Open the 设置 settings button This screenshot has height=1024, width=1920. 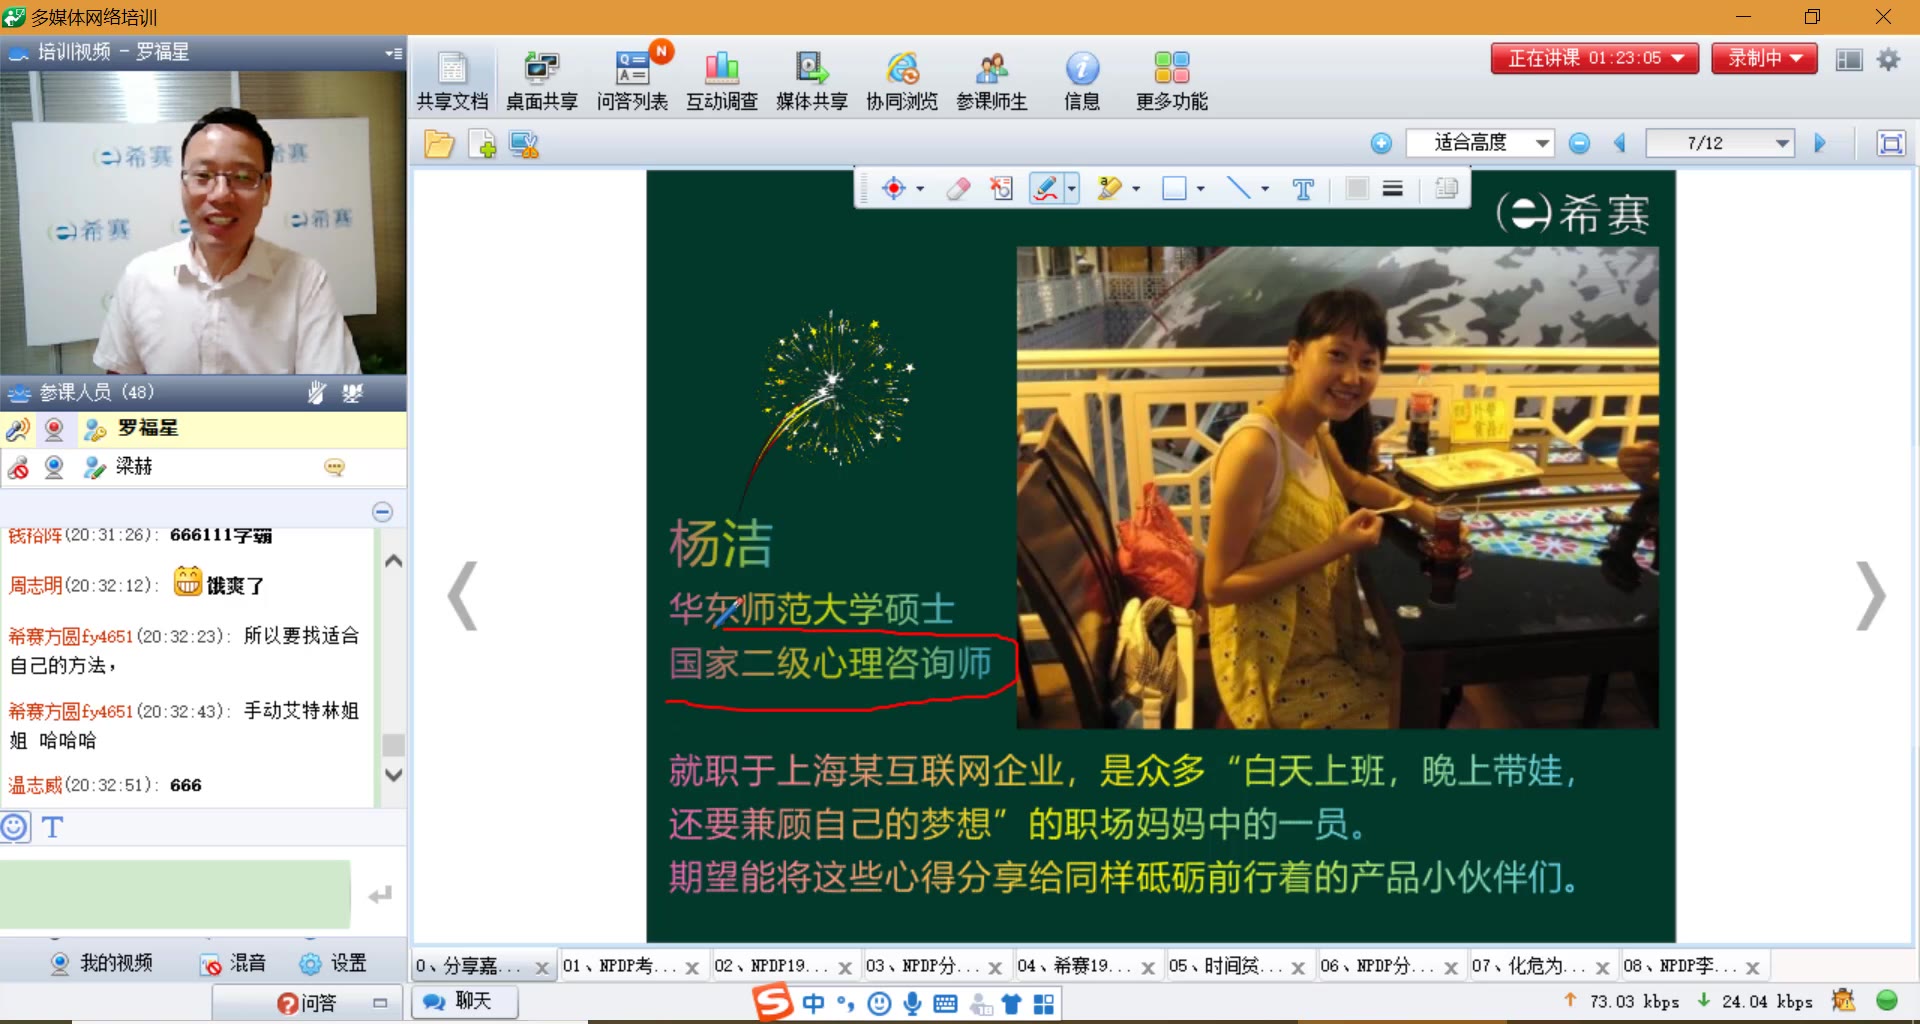333,963
